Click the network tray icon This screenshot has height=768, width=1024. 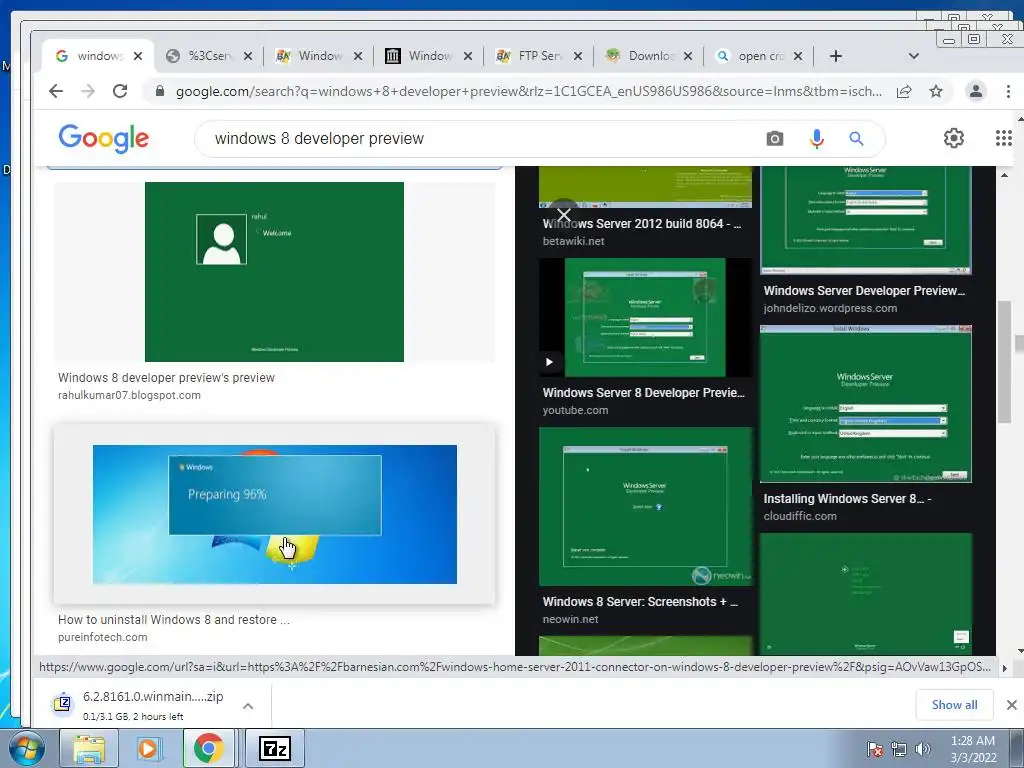(x=899, y=749)
